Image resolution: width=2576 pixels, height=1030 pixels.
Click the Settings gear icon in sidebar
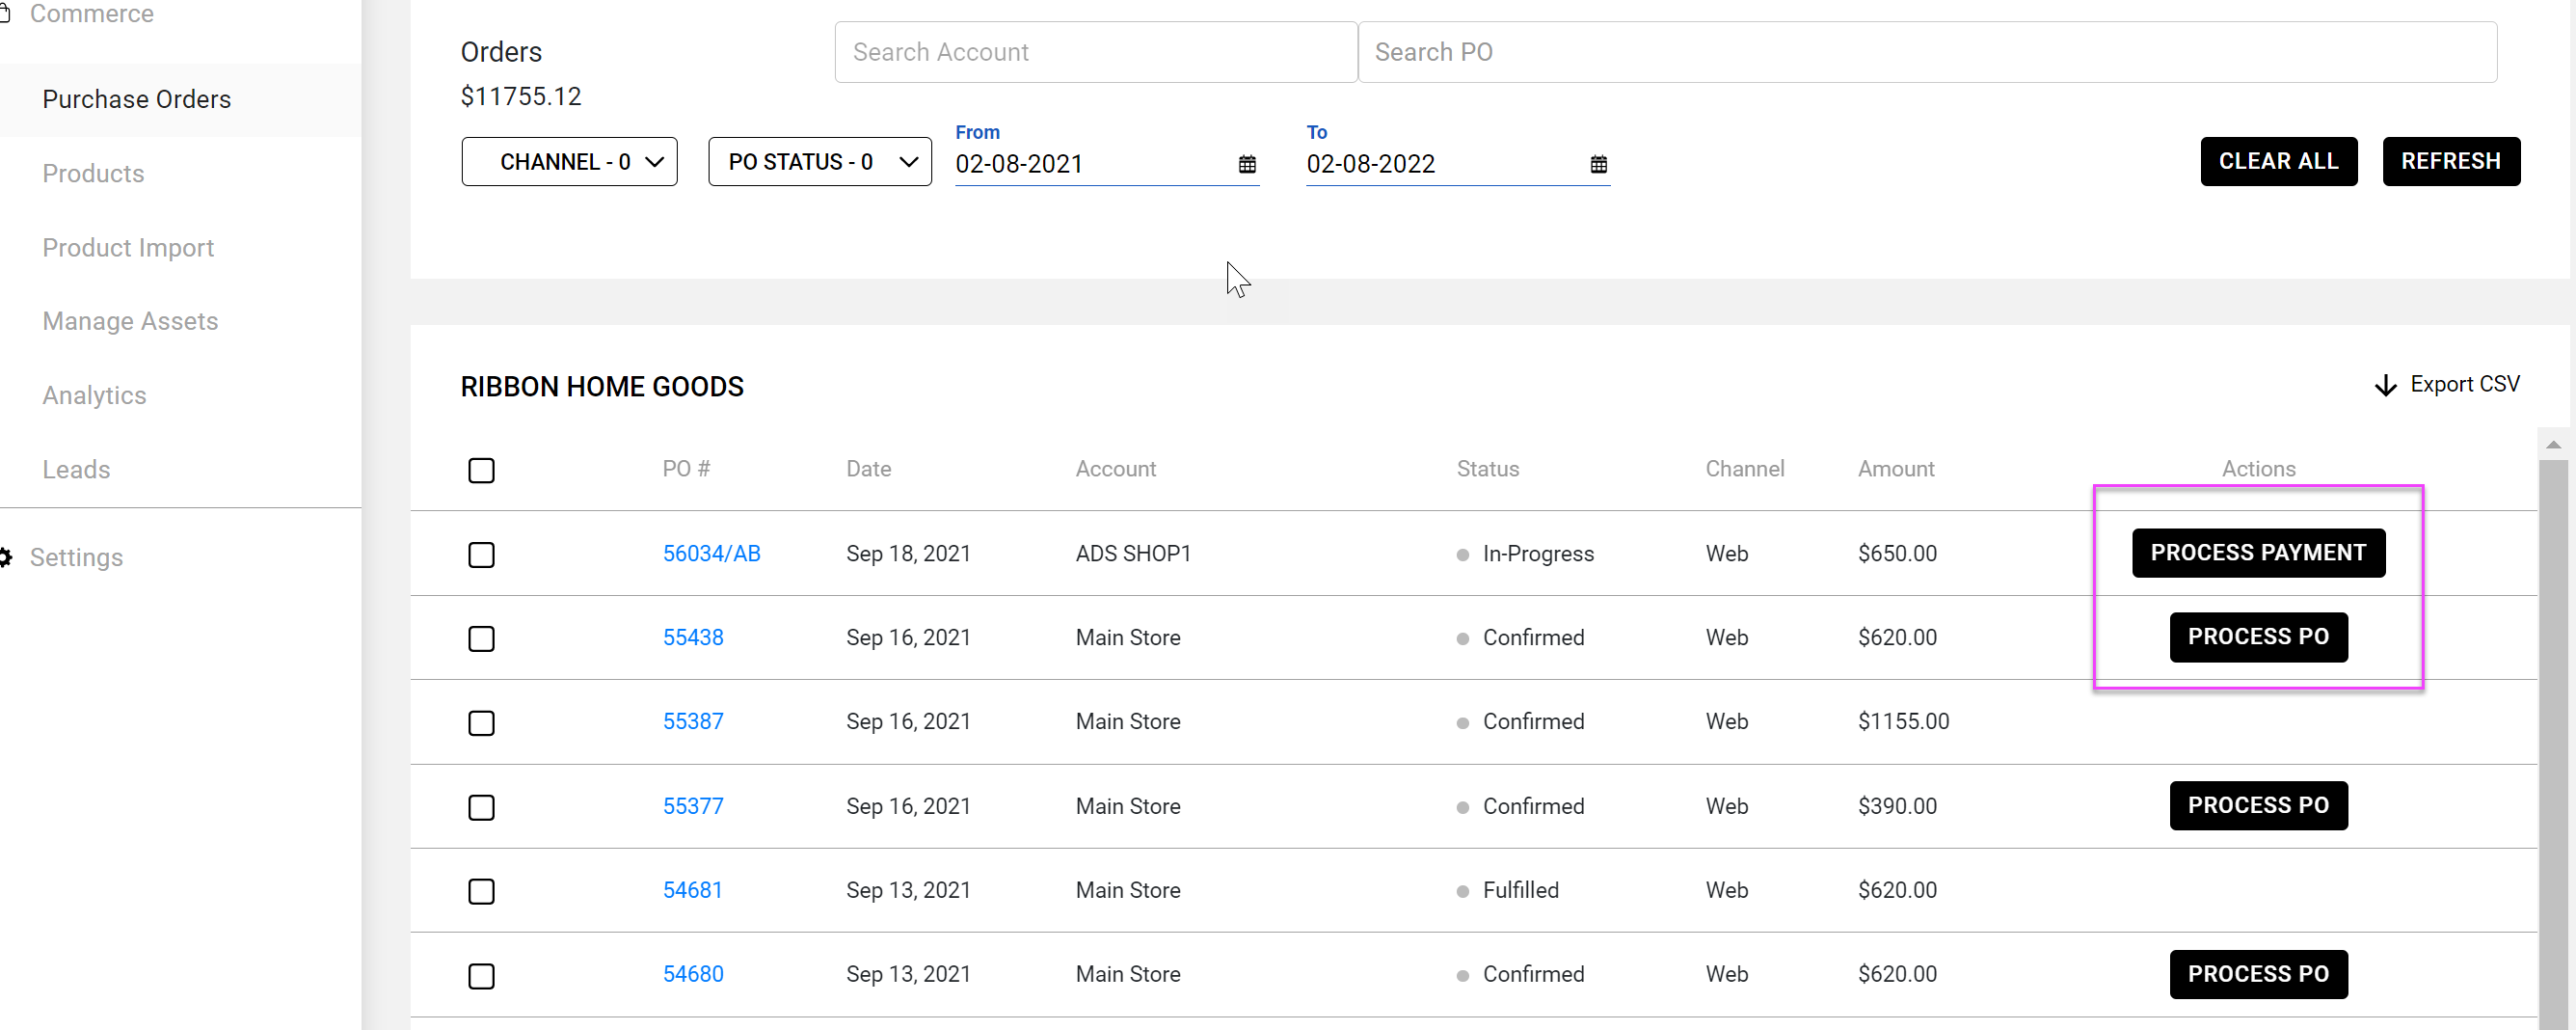pos(6,557)
